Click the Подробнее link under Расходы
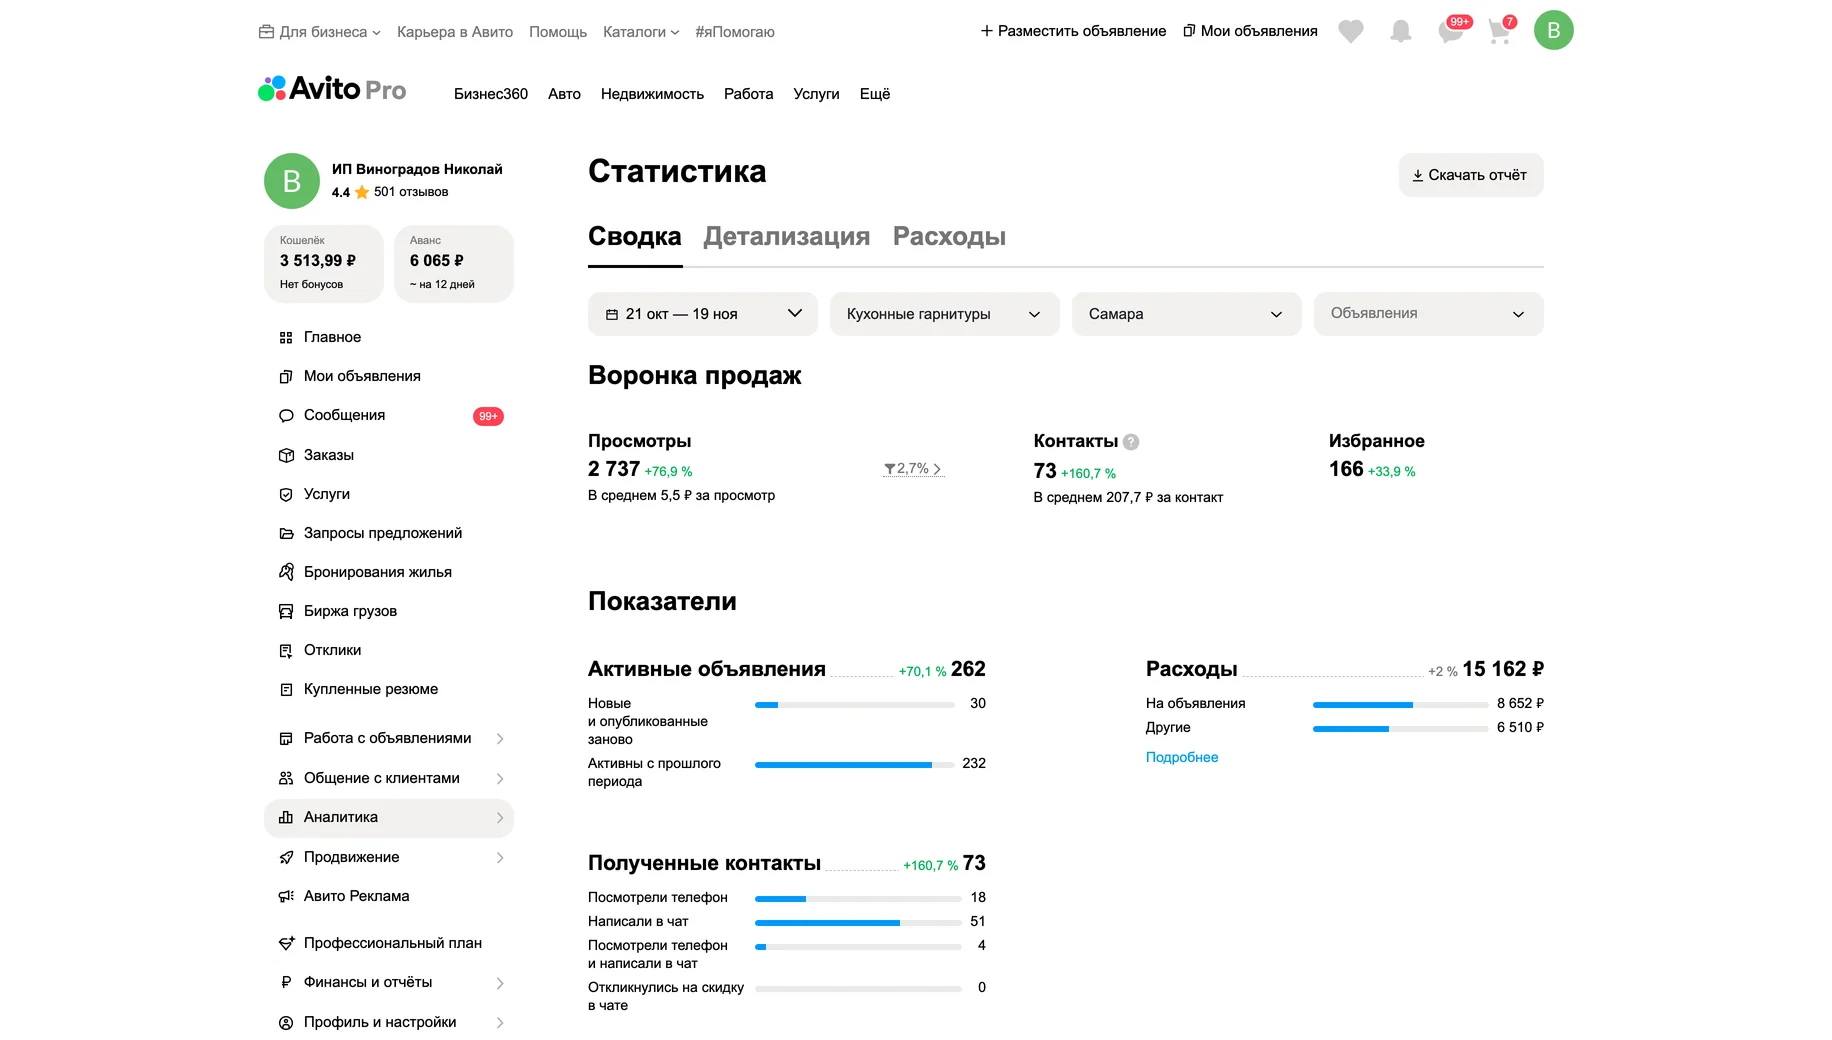1832x1040 pixels. click(x=1182, y=758)
